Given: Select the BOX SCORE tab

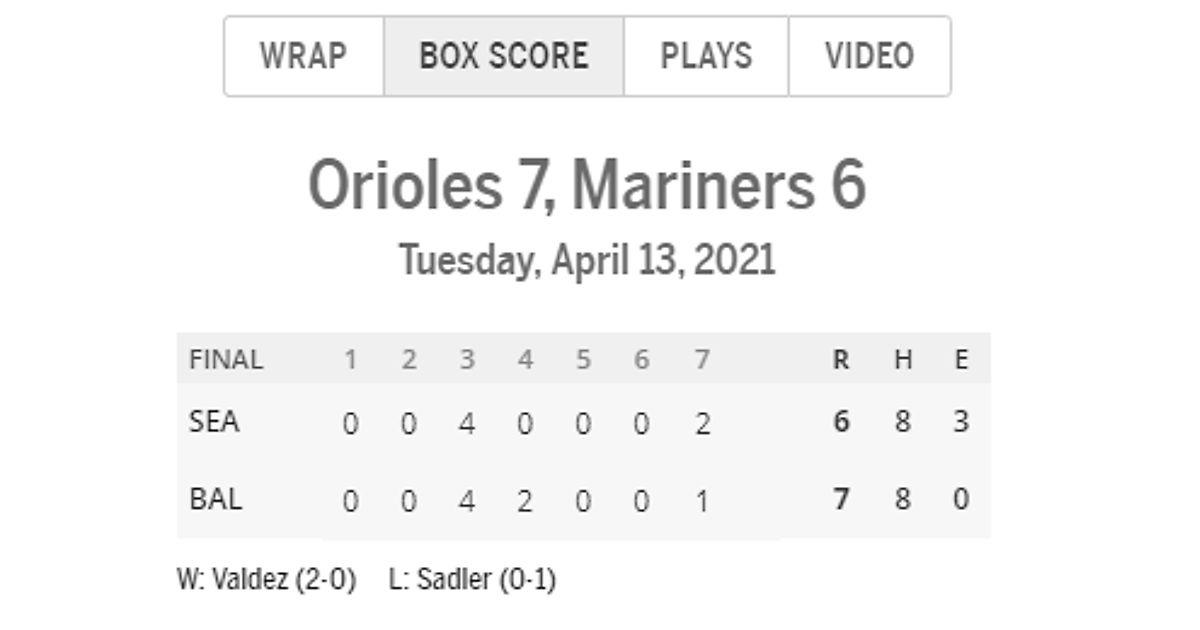Looking at the screenshot, I should (x=504, y=56).
